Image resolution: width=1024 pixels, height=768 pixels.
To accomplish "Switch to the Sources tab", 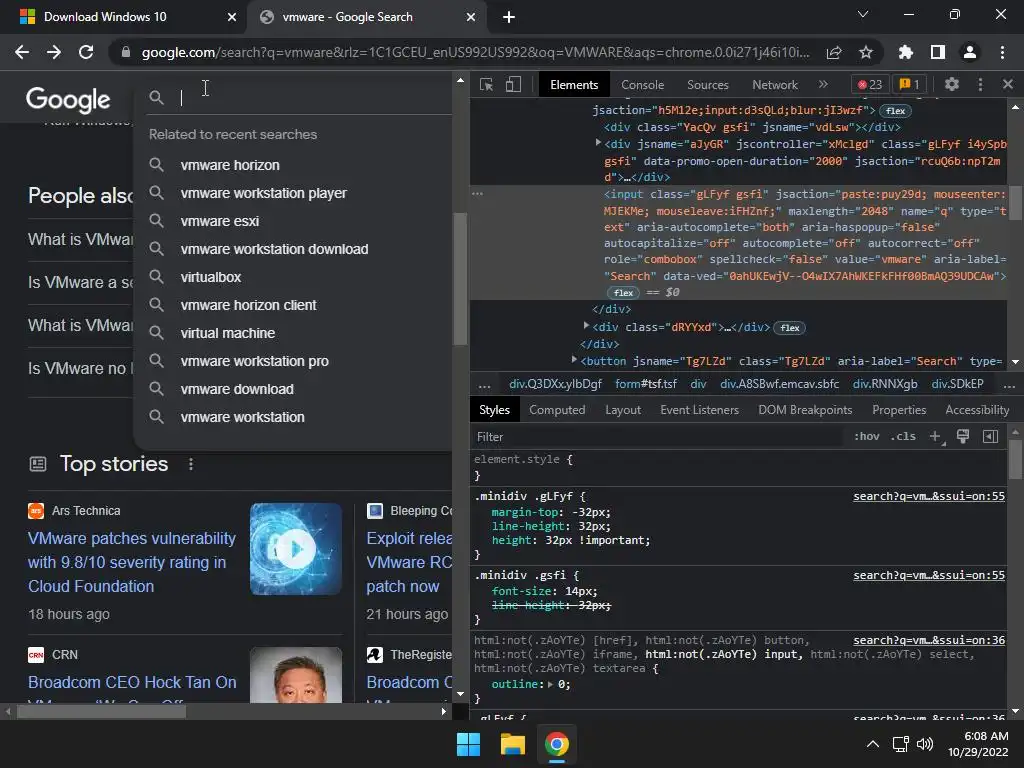I will click(707, 85).
